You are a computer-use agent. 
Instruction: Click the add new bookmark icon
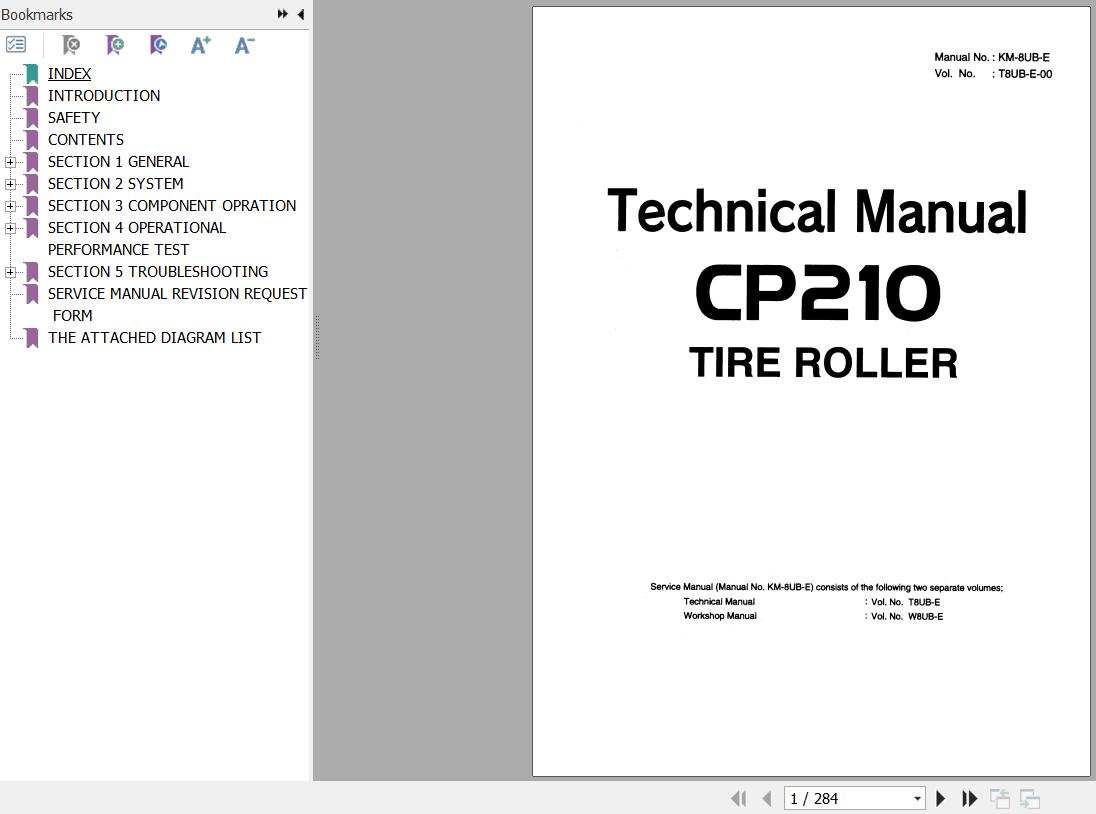click(x=115, y=45)
